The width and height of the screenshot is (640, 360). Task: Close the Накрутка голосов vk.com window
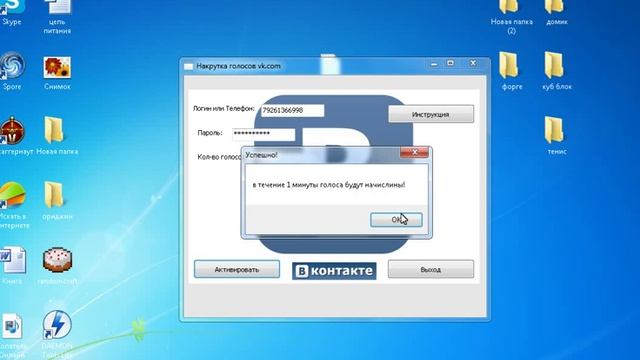(473, 63)
